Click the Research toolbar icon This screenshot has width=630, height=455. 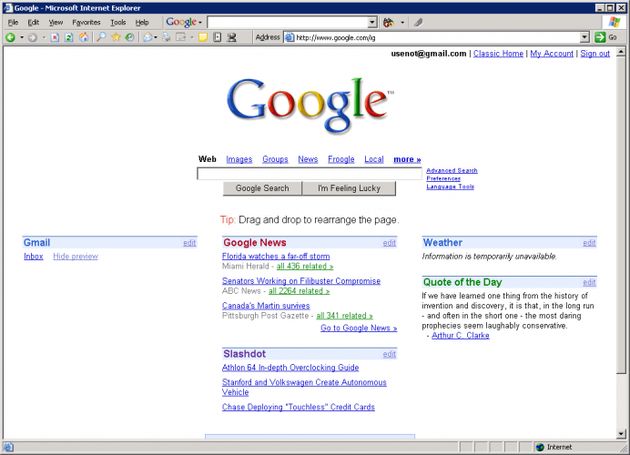(217, 37)
